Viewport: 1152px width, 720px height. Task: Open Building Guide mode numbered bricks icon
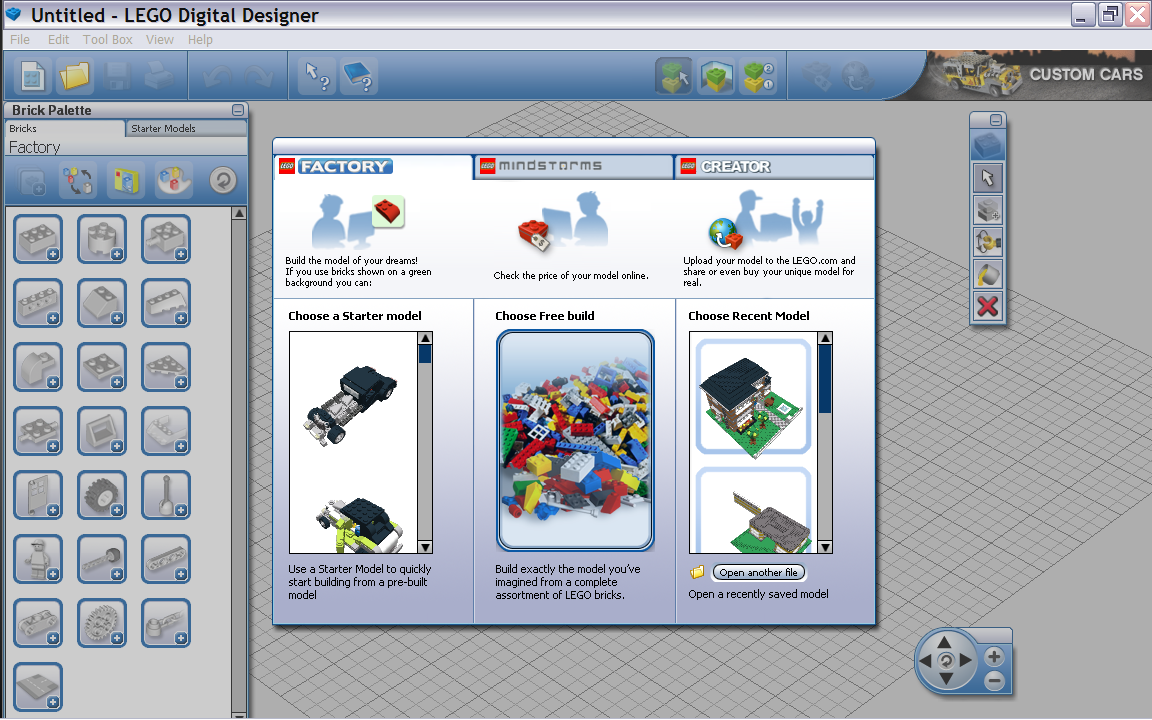pos(758,76)
